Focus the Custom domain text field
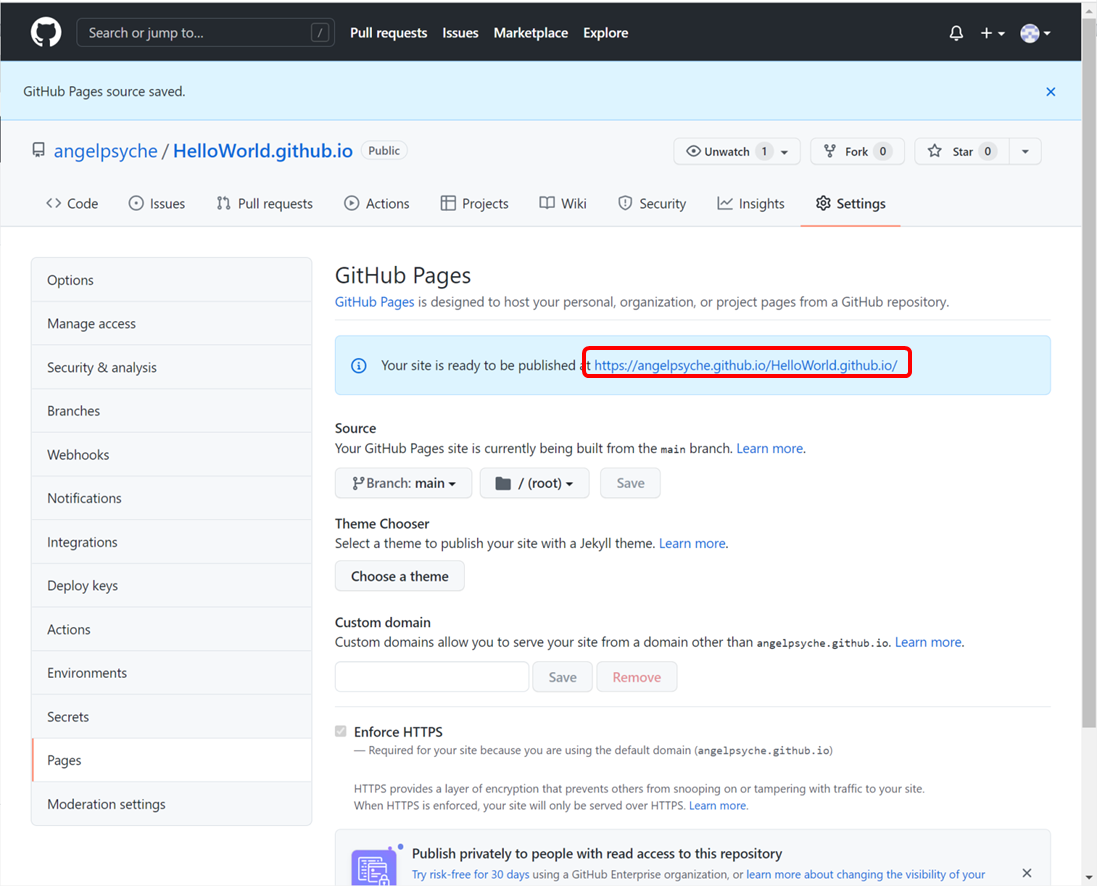The image size is (1097, 886). click(432, 677)
